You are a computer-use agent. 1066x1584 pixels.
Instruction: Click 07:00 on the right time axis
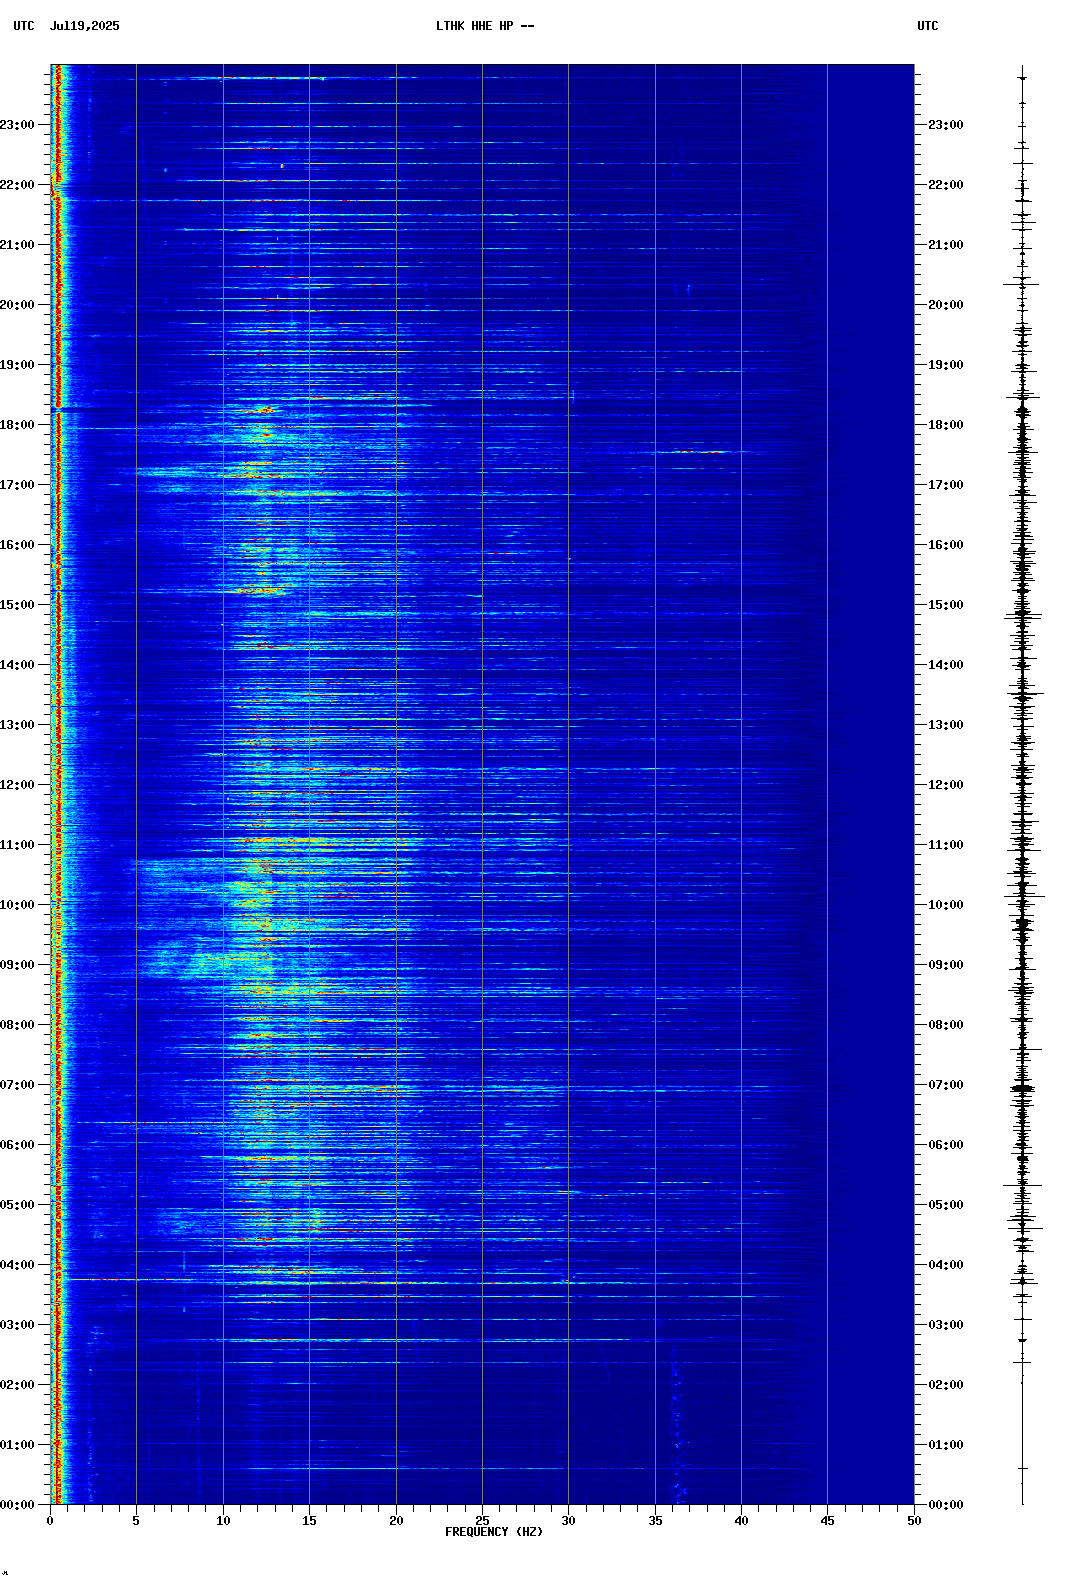tap(946, 1085)
